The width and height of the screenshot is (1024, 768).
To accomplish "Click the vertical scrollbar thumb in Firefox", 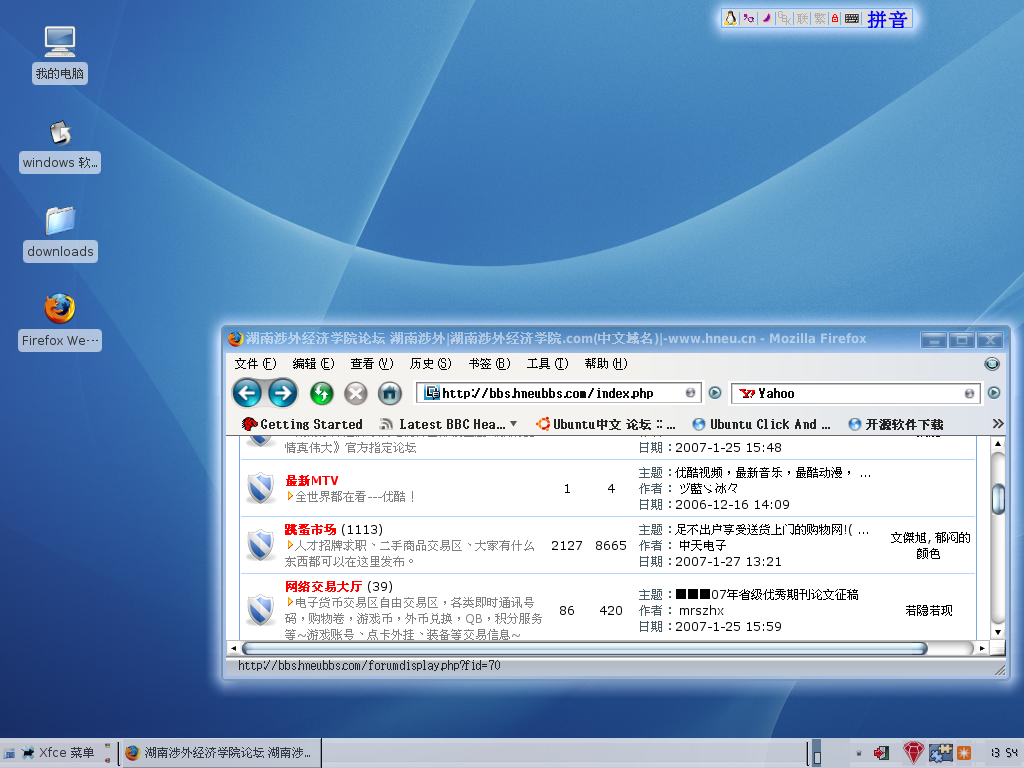I will [x=997, y=499].
